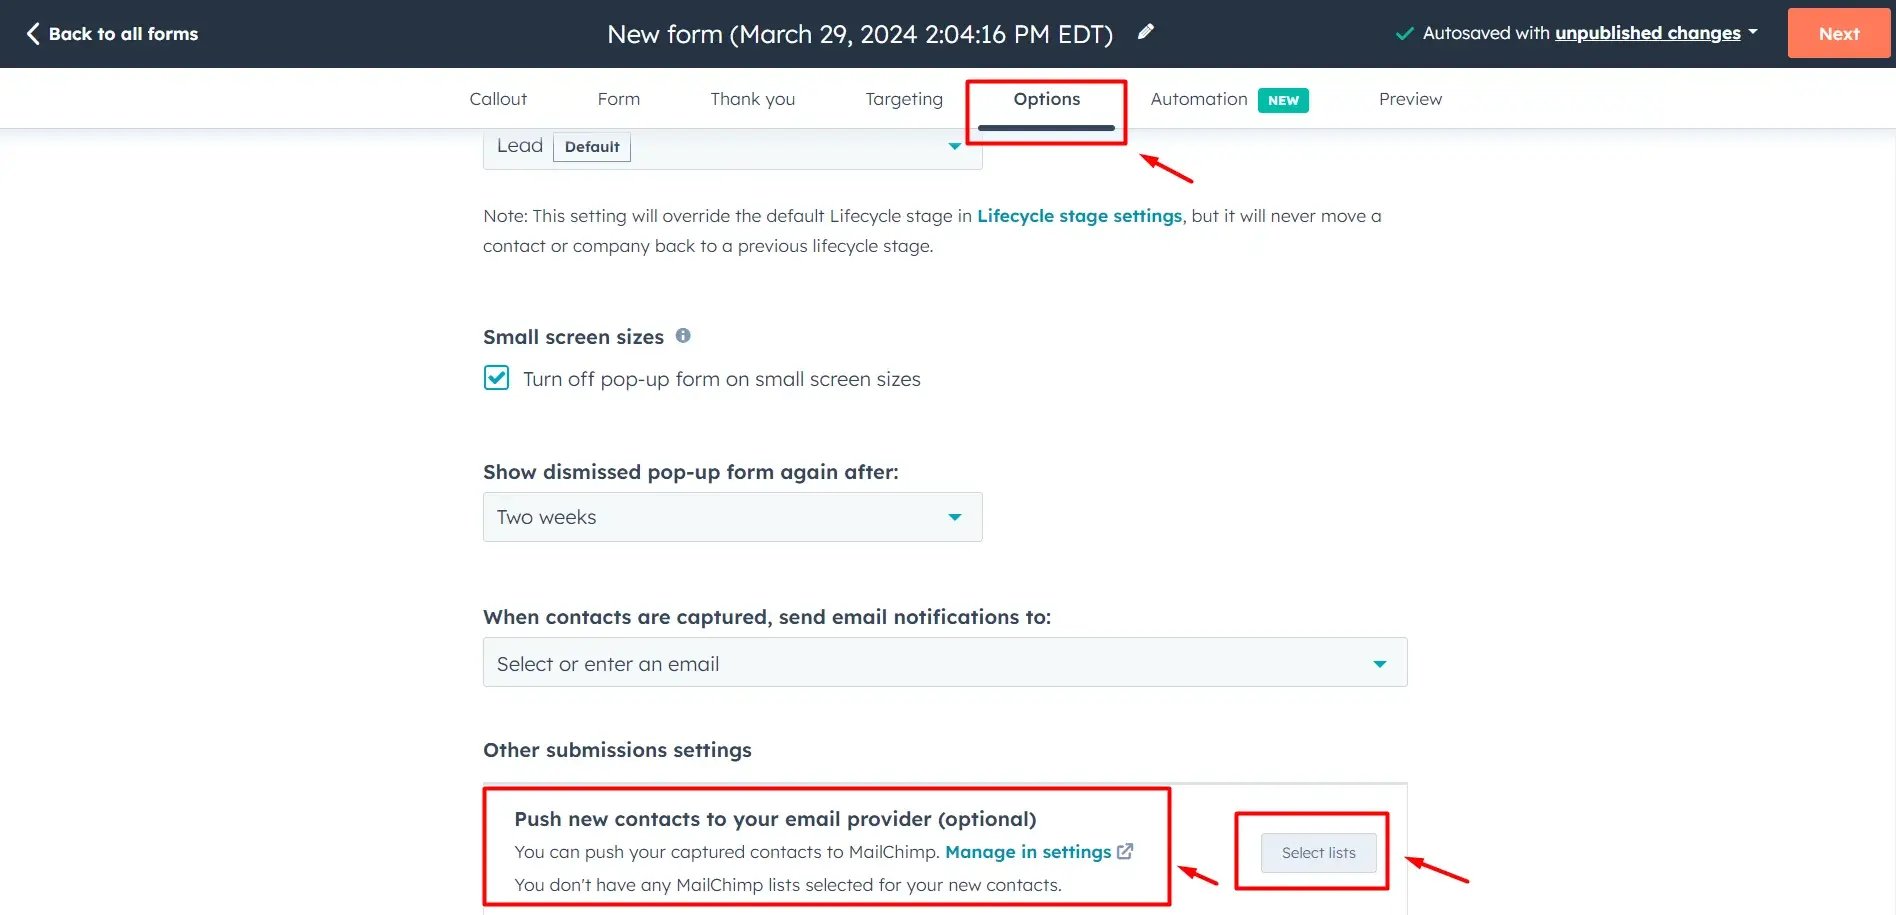Open the Lifecycle stage settings link

[1079, 215]
